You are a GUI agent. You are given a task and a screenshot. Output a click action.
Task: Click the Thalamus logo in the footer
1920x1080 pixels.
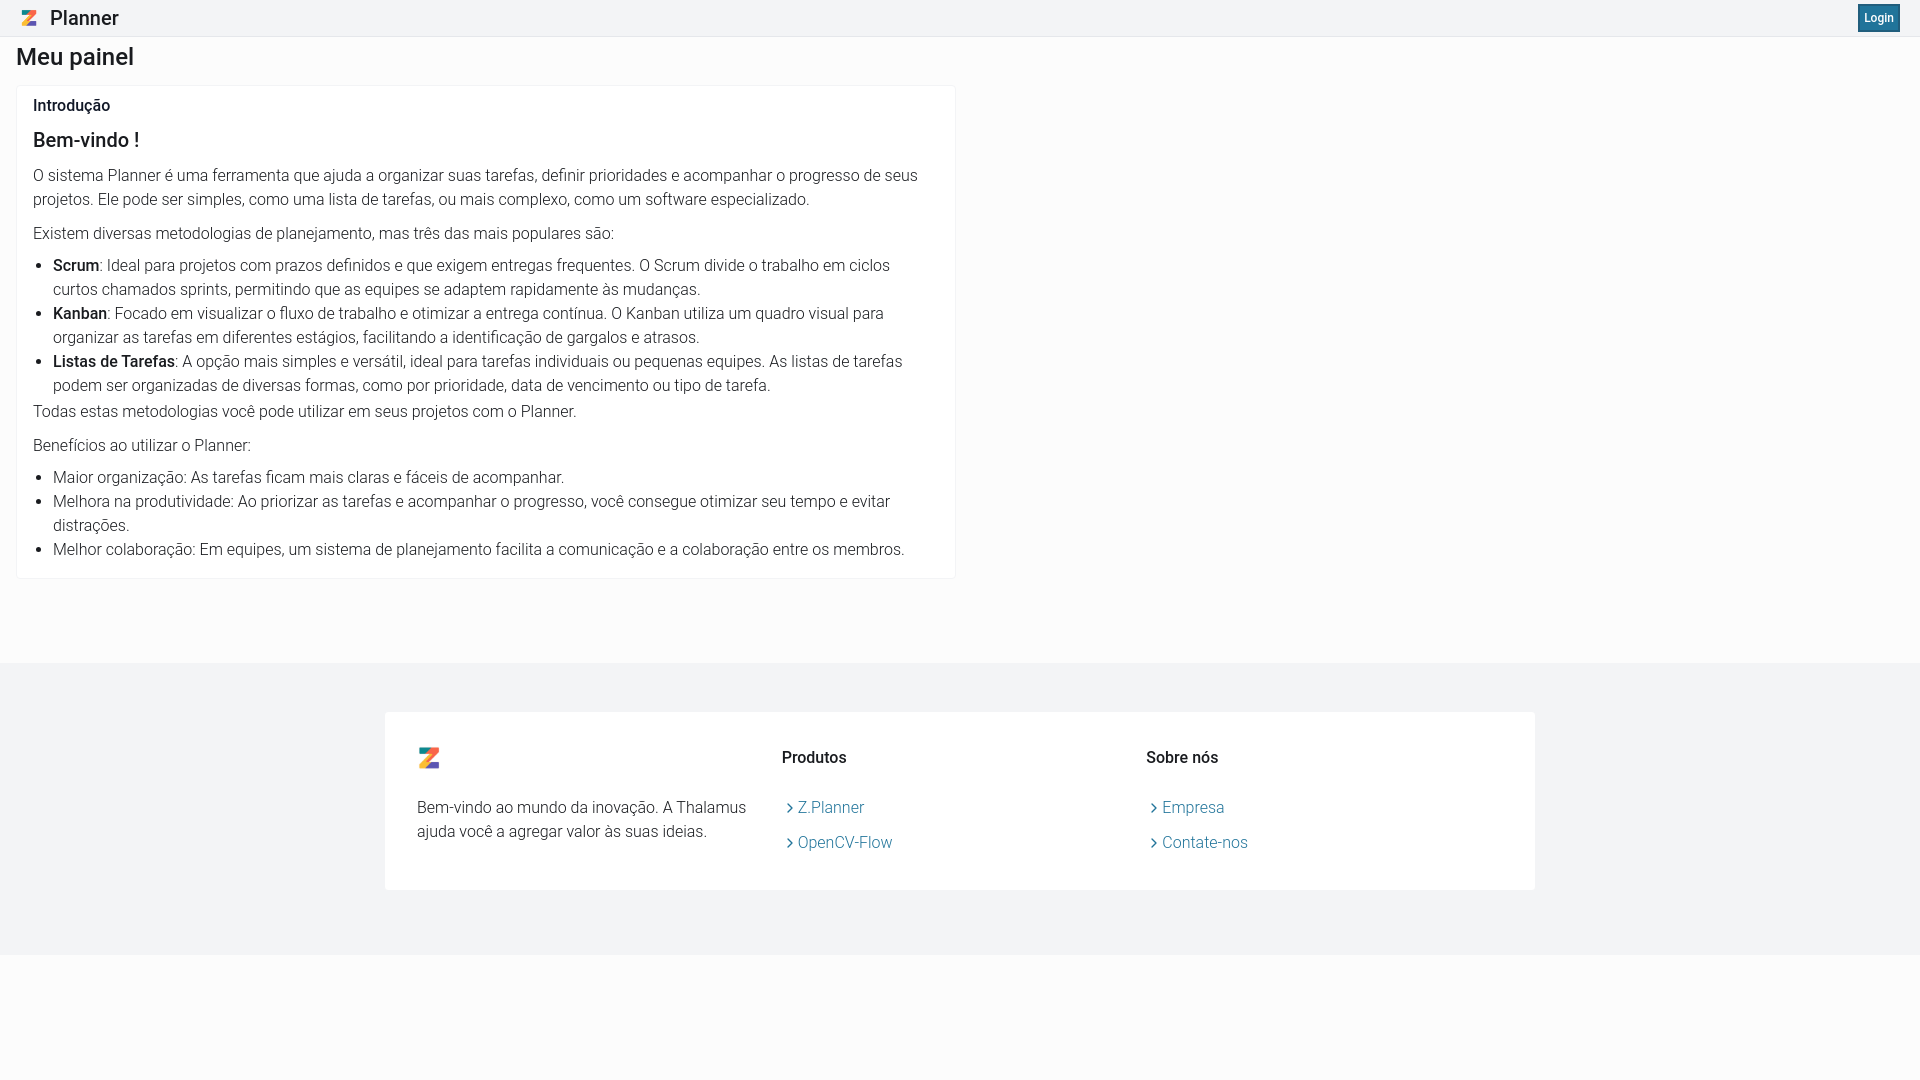pos(429,758)
